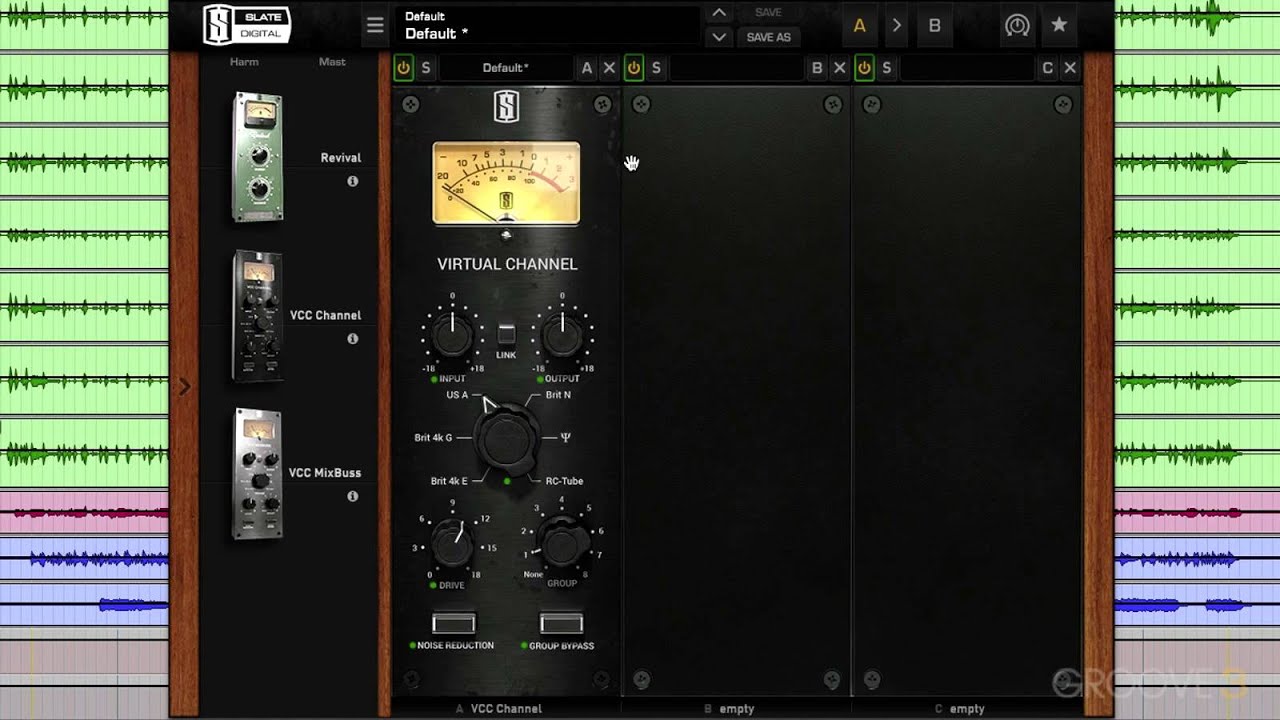This screenshot has height=720, width=1280.
Task: Open the slot B preset dropdown
Action: [x=737, y=68]
